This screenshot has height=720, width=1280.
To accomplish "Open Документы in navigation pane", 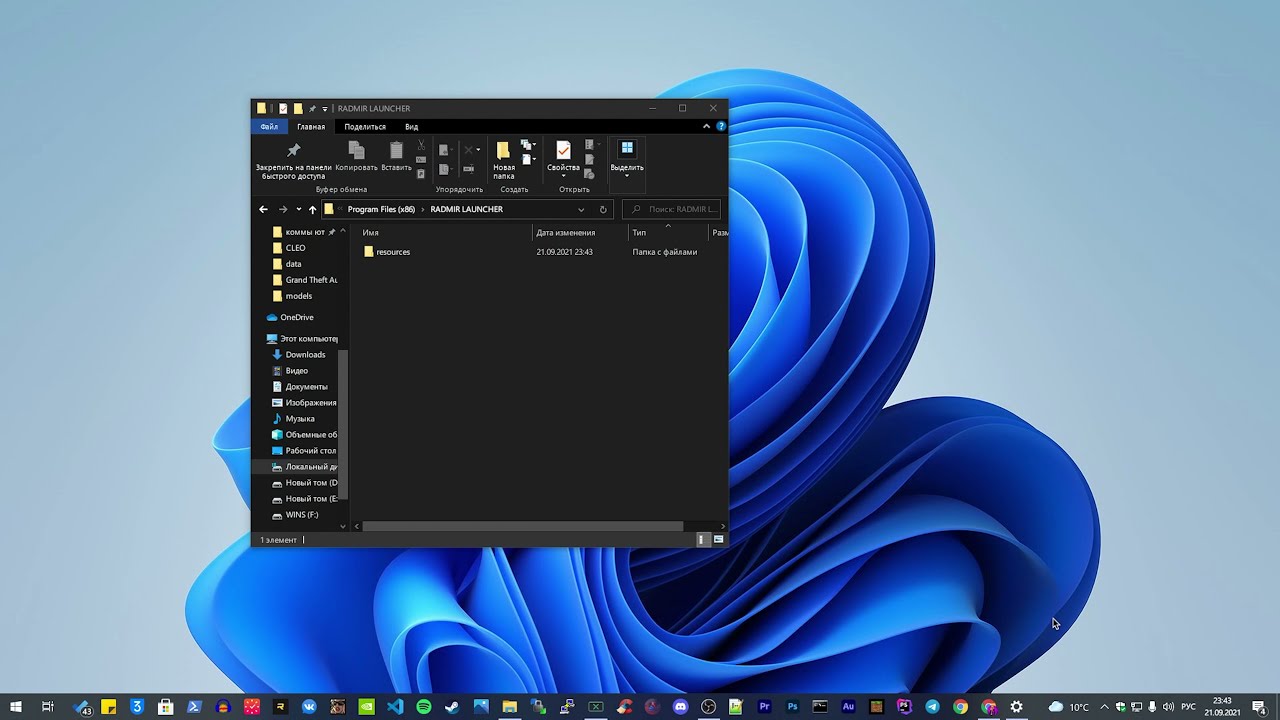I will 306,387.
